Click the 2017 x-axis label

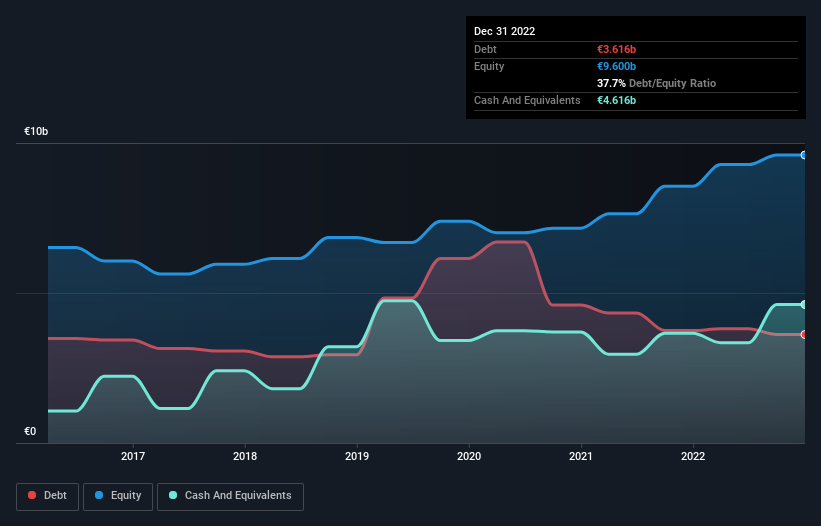(x=133, y=456)
